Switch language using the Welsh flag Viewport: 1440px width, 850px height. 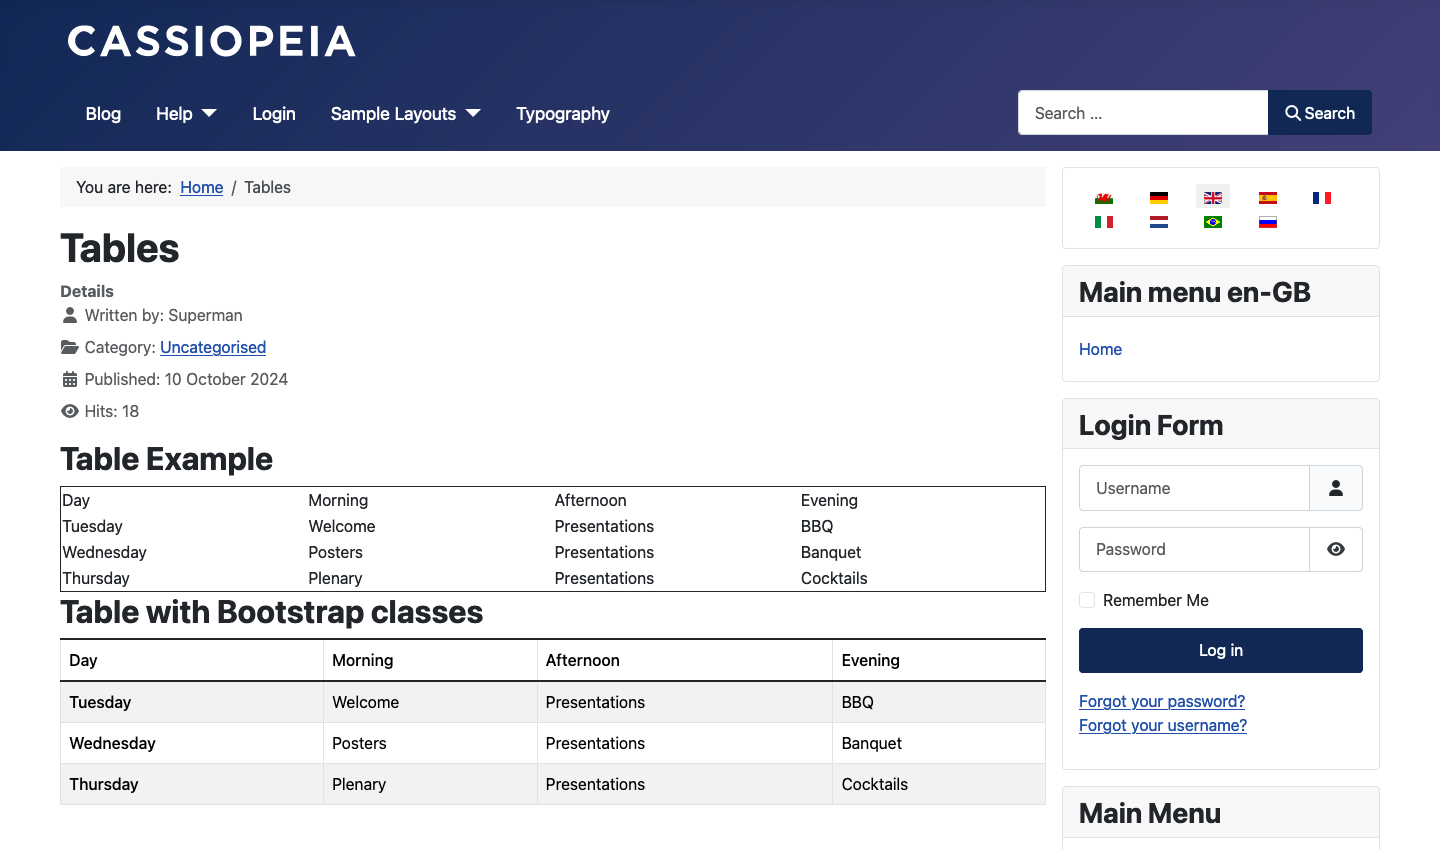click(1104, 198)
